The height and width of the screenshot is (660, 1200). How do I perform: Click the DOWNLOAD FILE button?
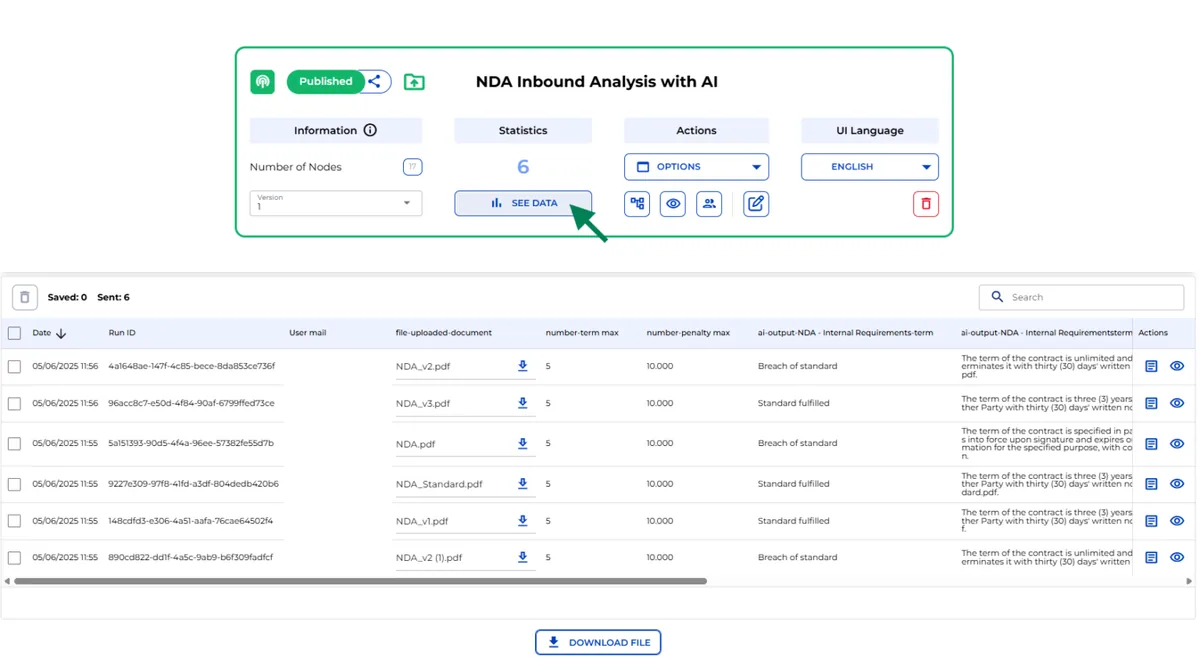click(598, 642)
